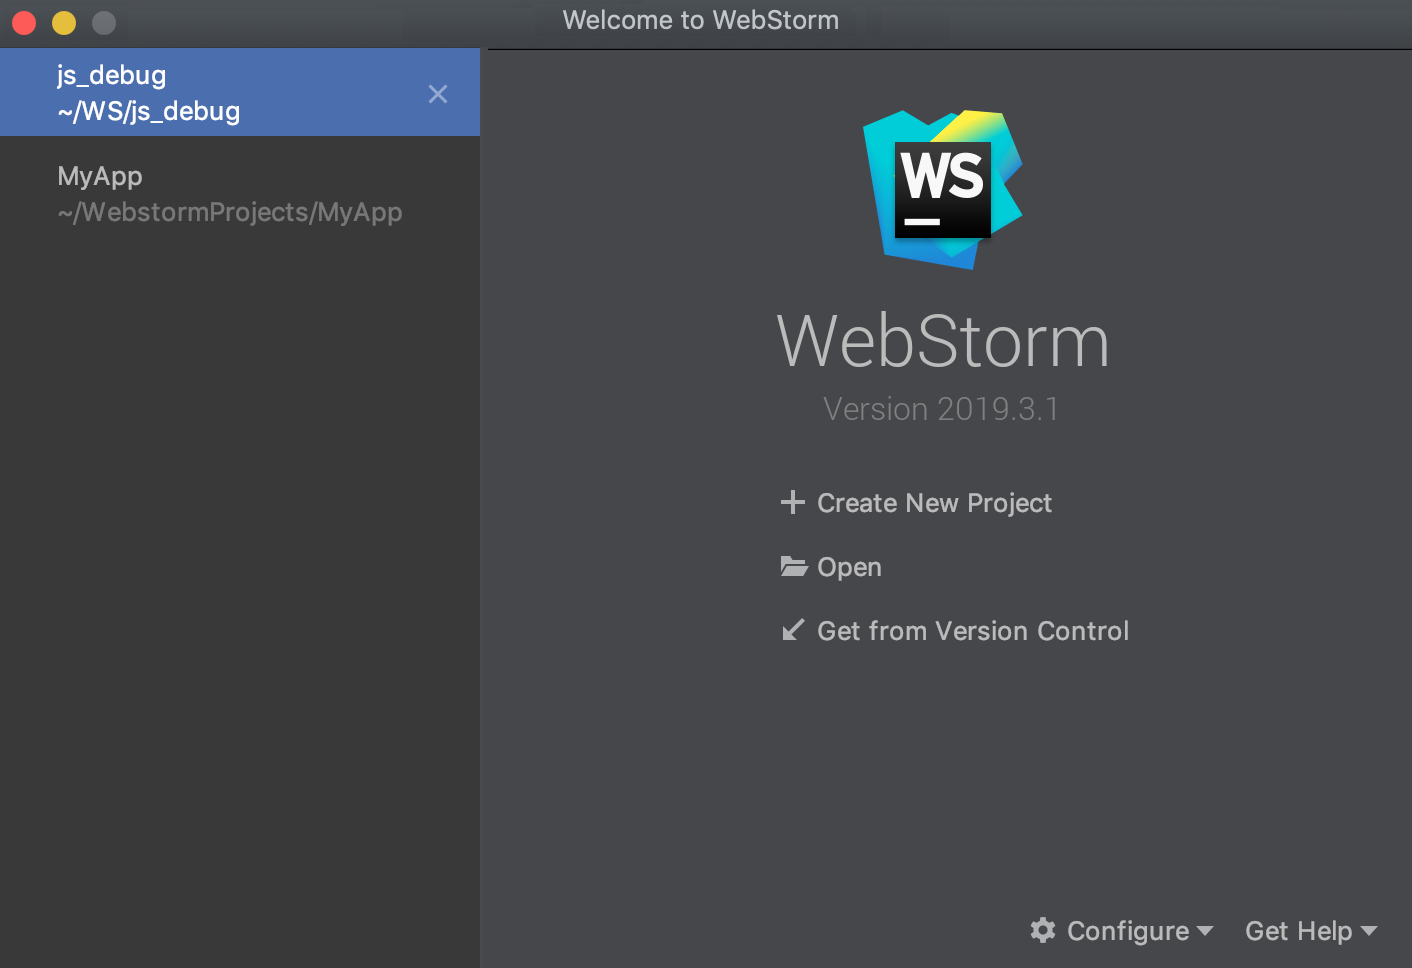Choose Get from Version Control

coord(973,631)
